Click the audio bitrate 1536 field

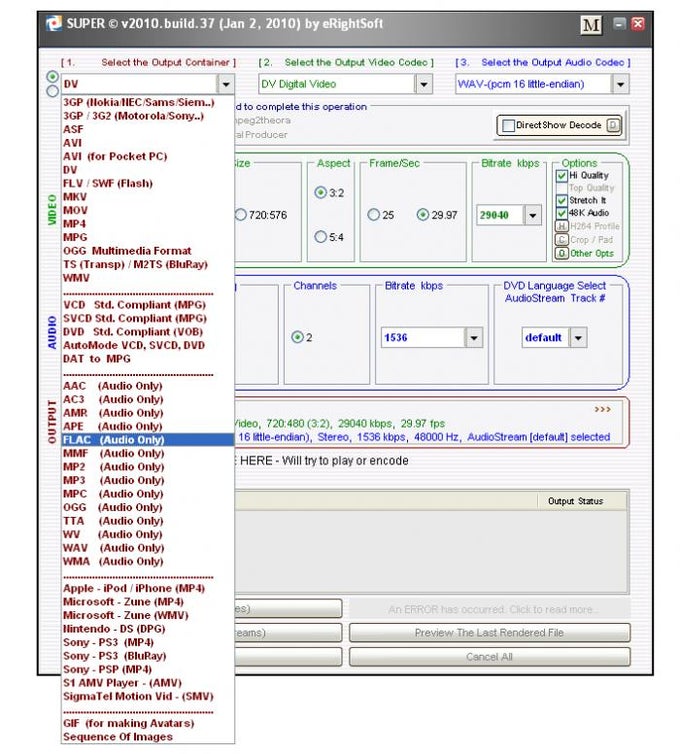coord(423,338)
